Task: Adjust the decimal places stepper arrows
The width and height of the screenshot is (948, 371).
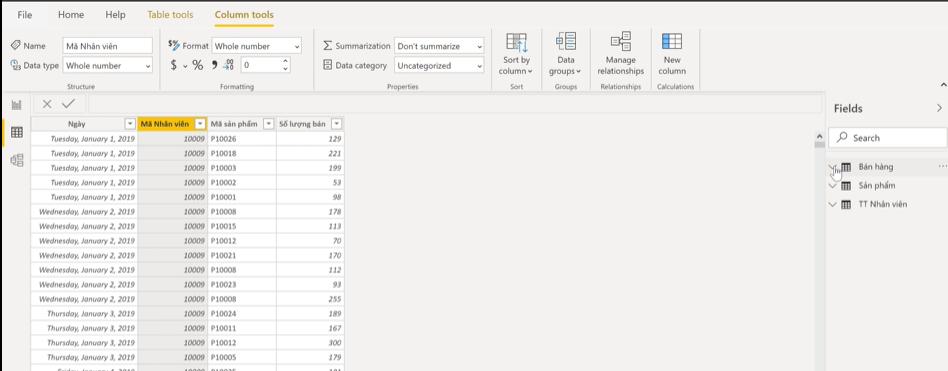Action: (x=285, y=65)
